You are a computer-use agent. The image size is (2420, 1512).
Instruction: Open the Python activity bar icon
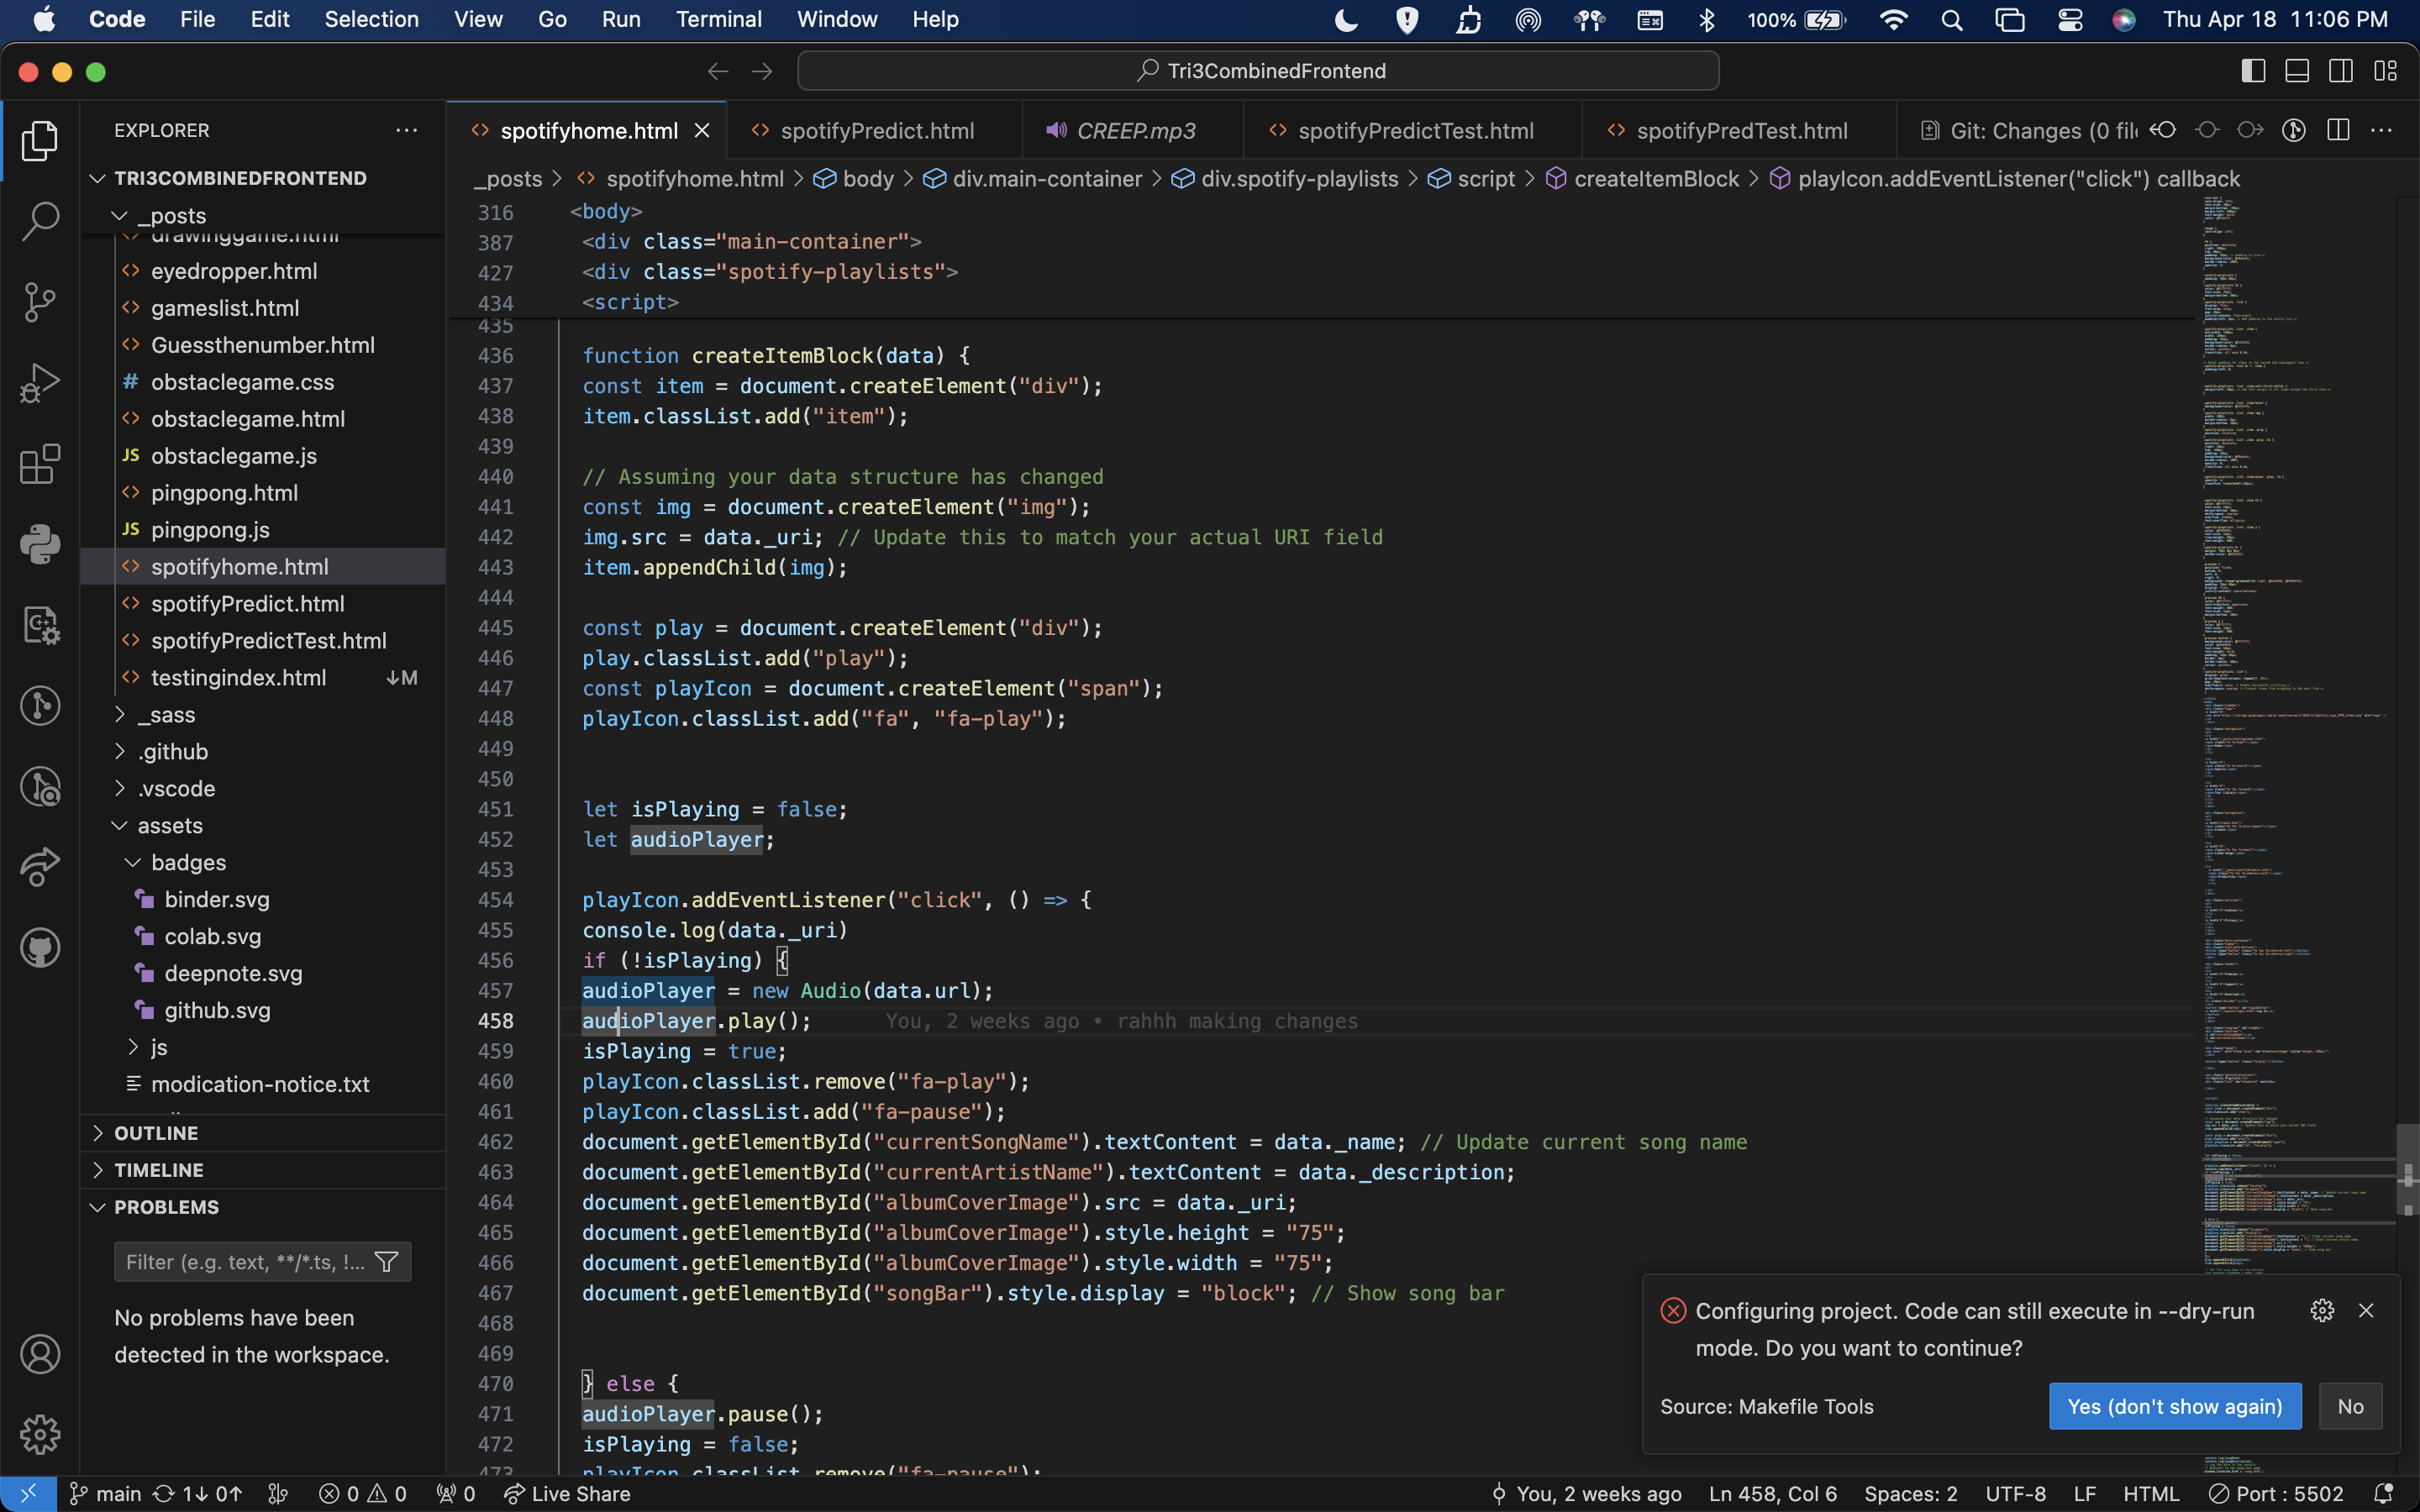tap(40, 545)
